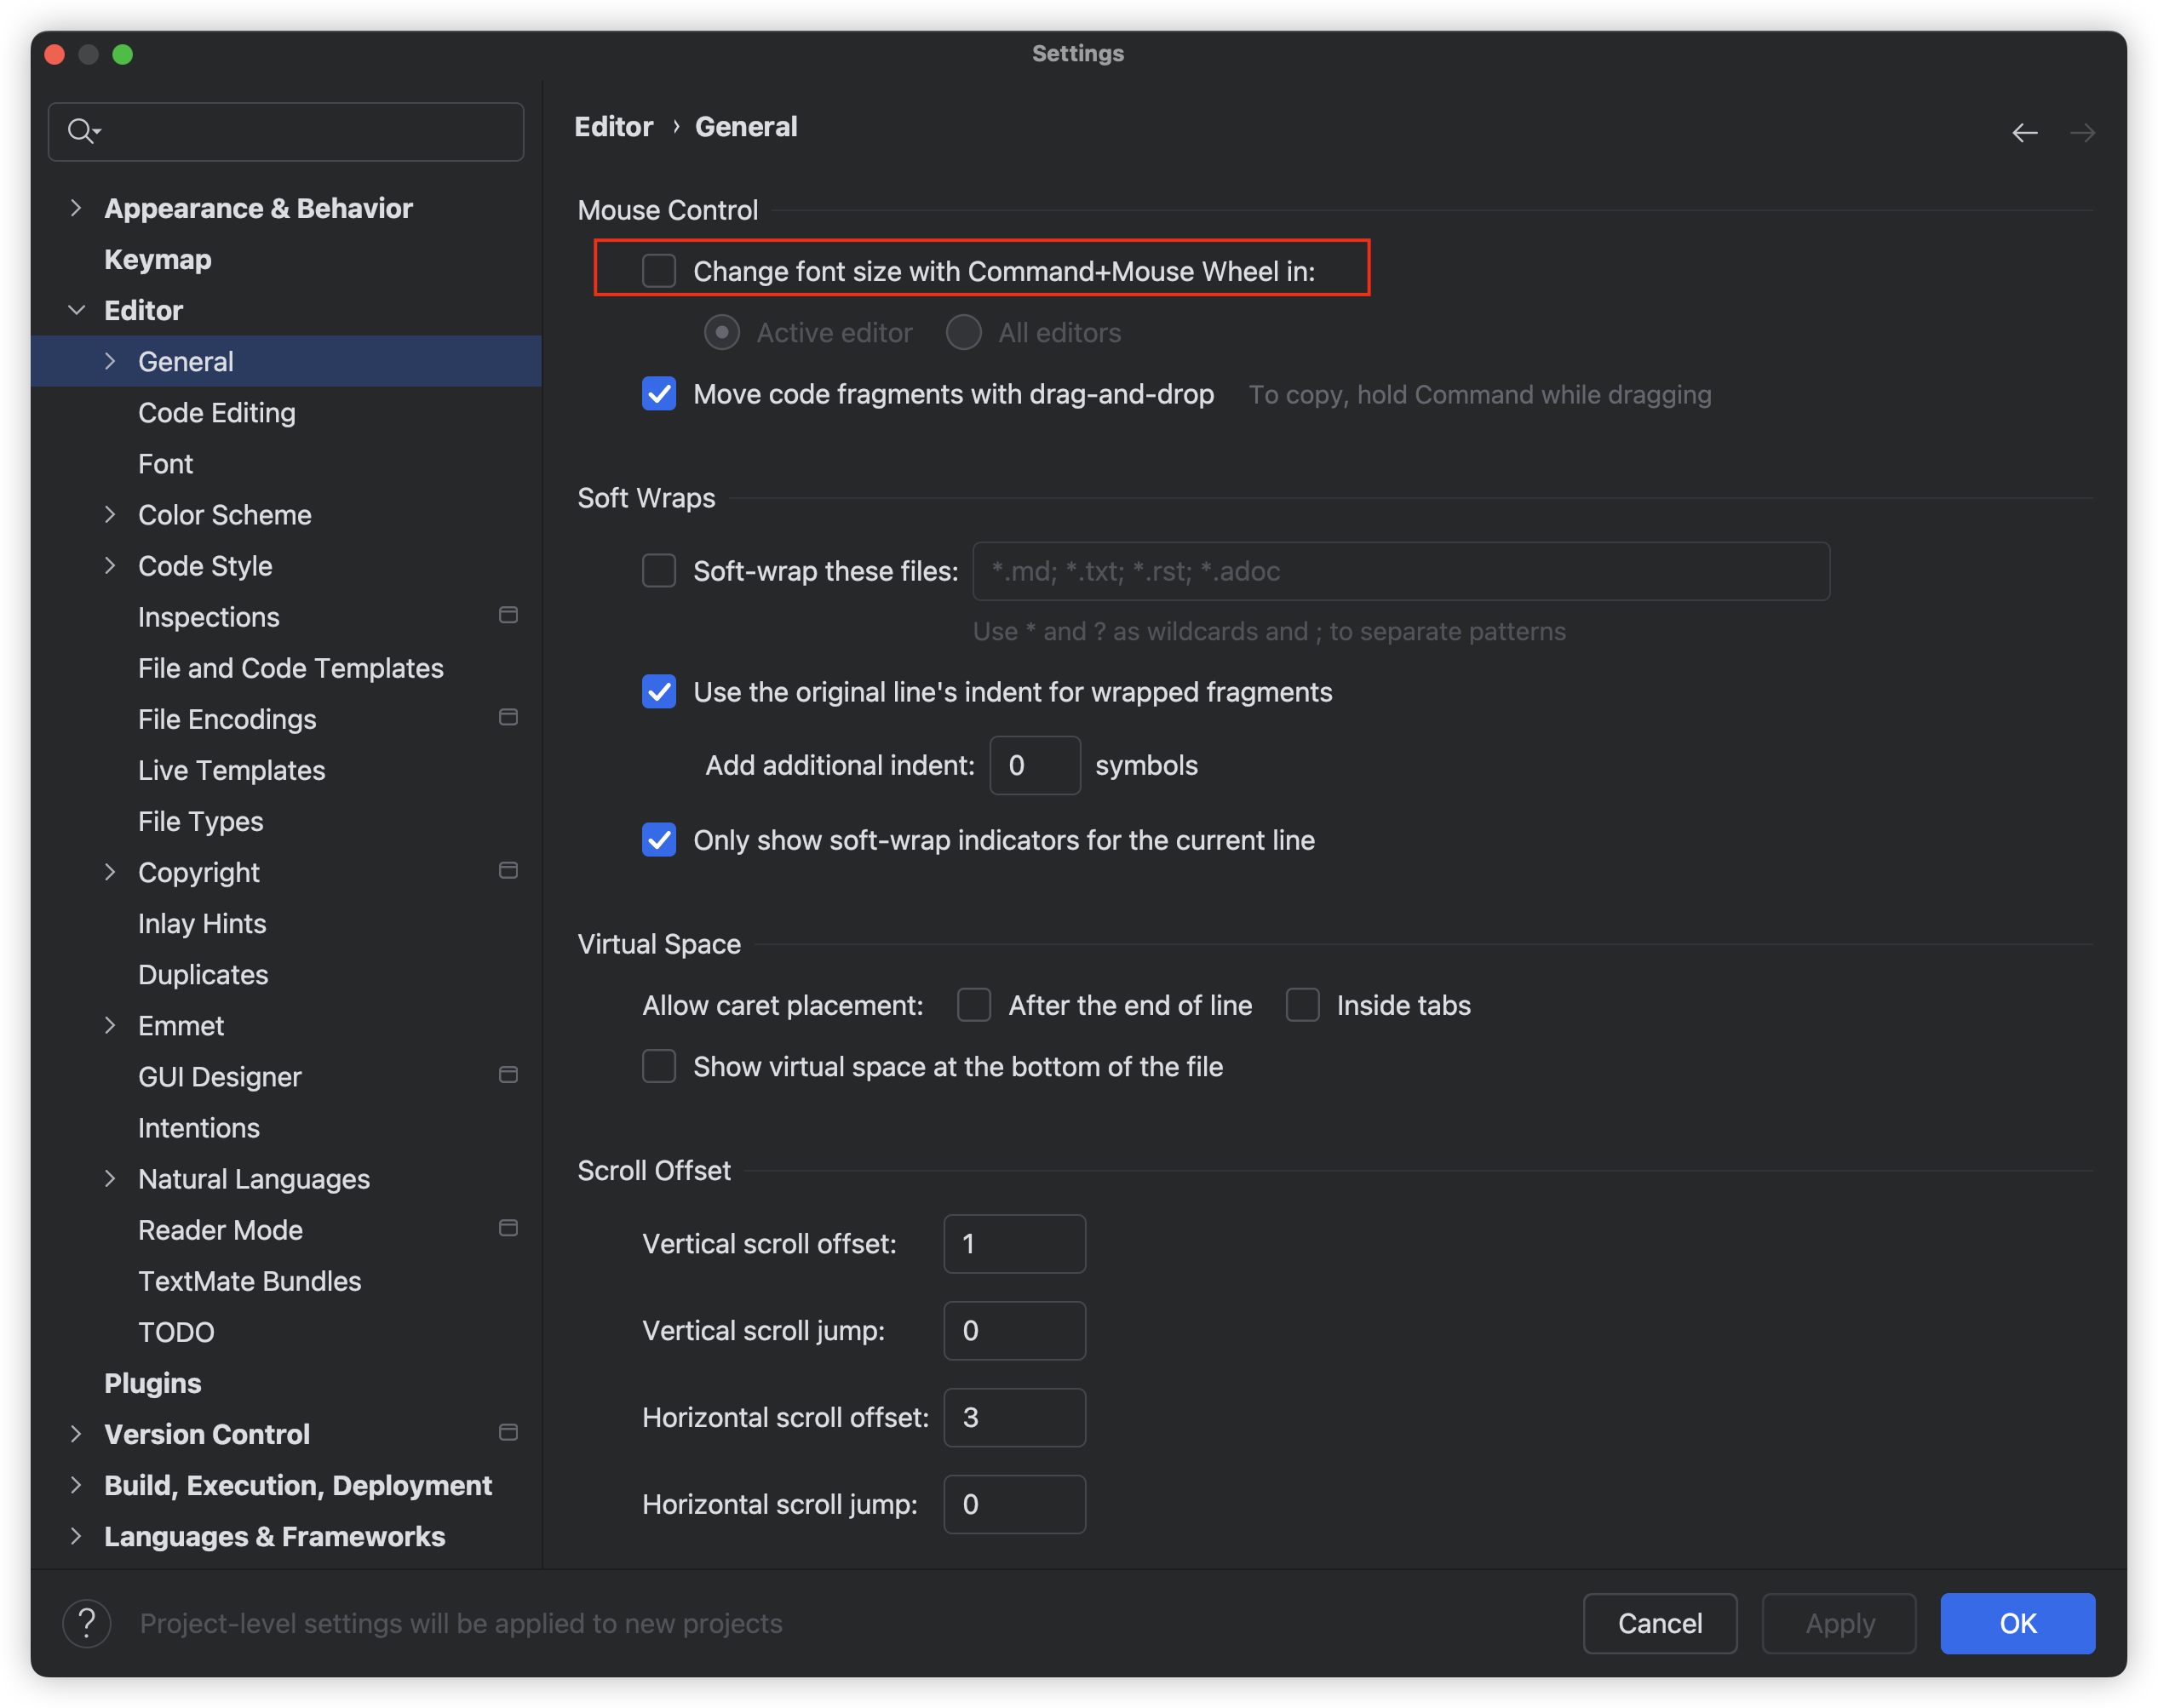The image size is (2158, 1708).
Task: Enable Change font size with Command+Mouse Wheel
Action: click(659, 271)
